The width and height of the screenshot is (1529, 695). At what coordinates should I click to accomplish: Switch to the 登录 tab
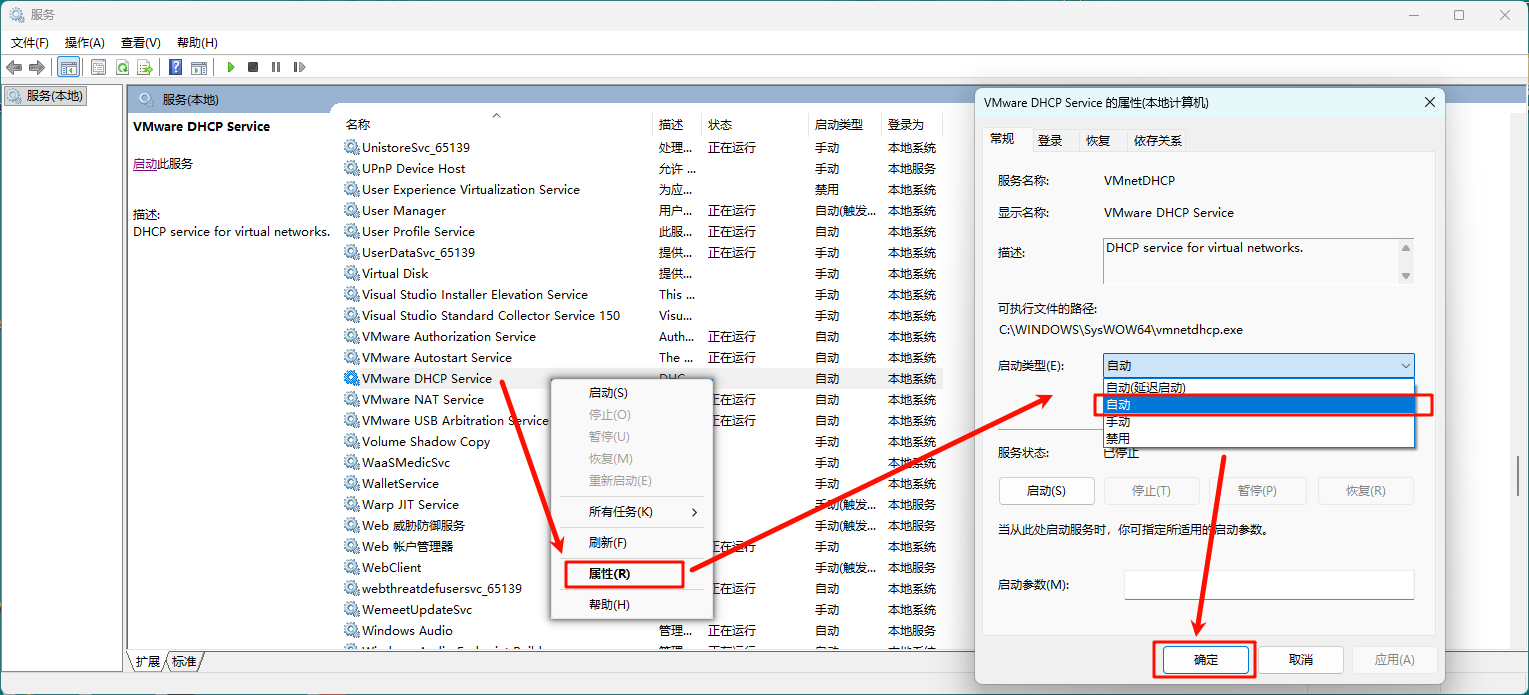pos(1050,140)
